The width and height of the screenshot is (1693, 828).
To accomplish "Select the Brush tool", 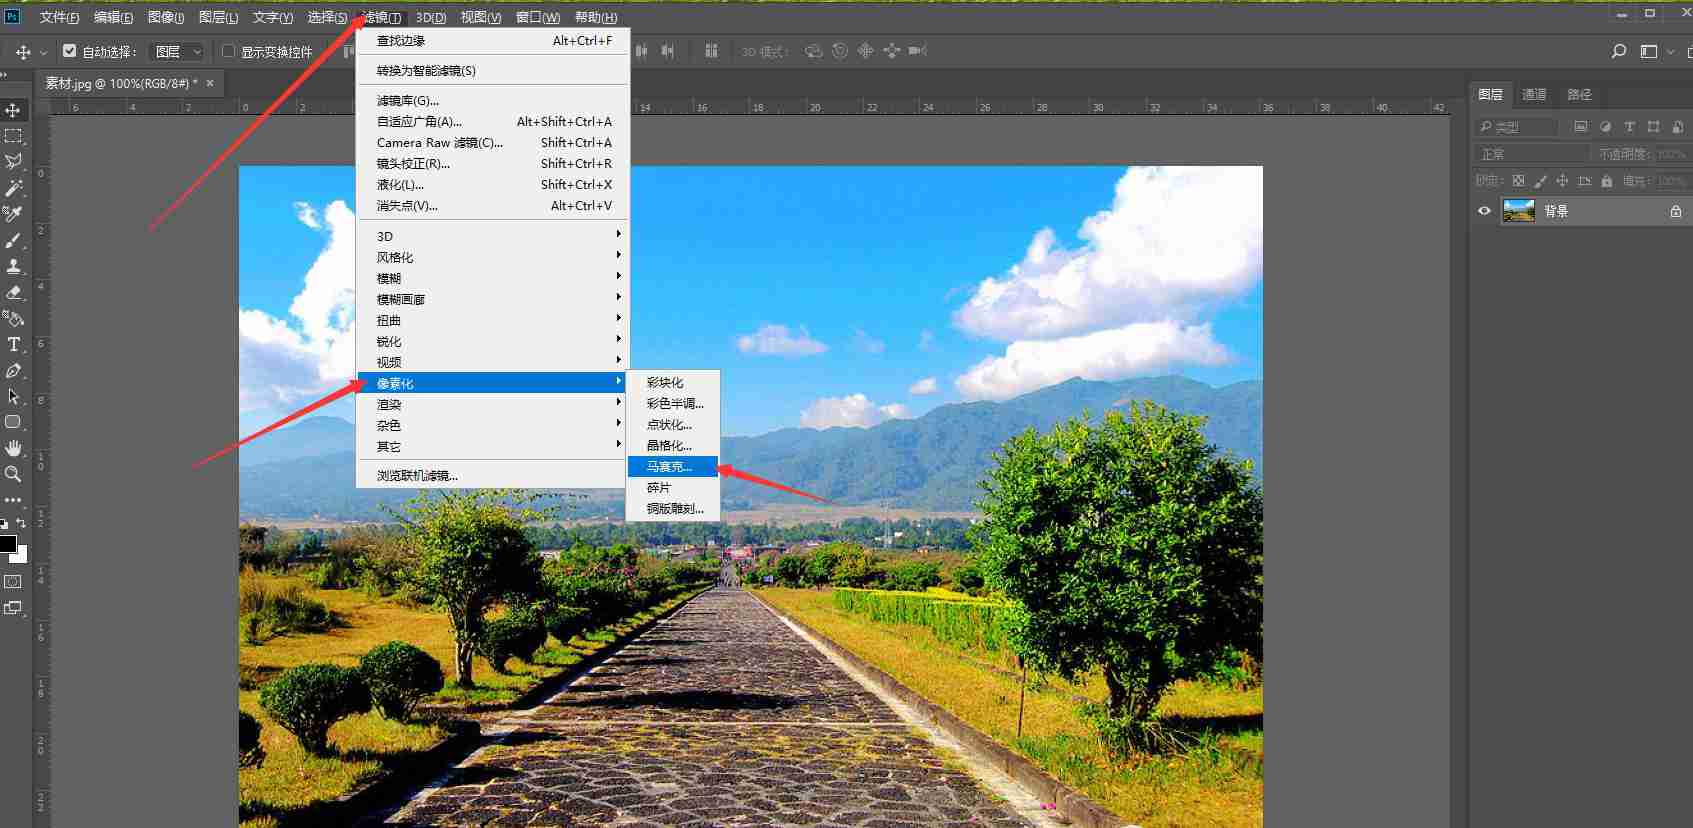I will tap(14, 240).
